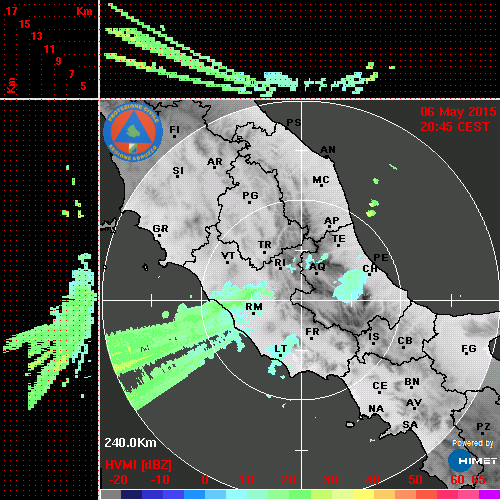Screen dimensions: 500x500
Task: Select the dark navy swatch on the dBZ scale
Action: pyautogui.click(x=131, y=495)
